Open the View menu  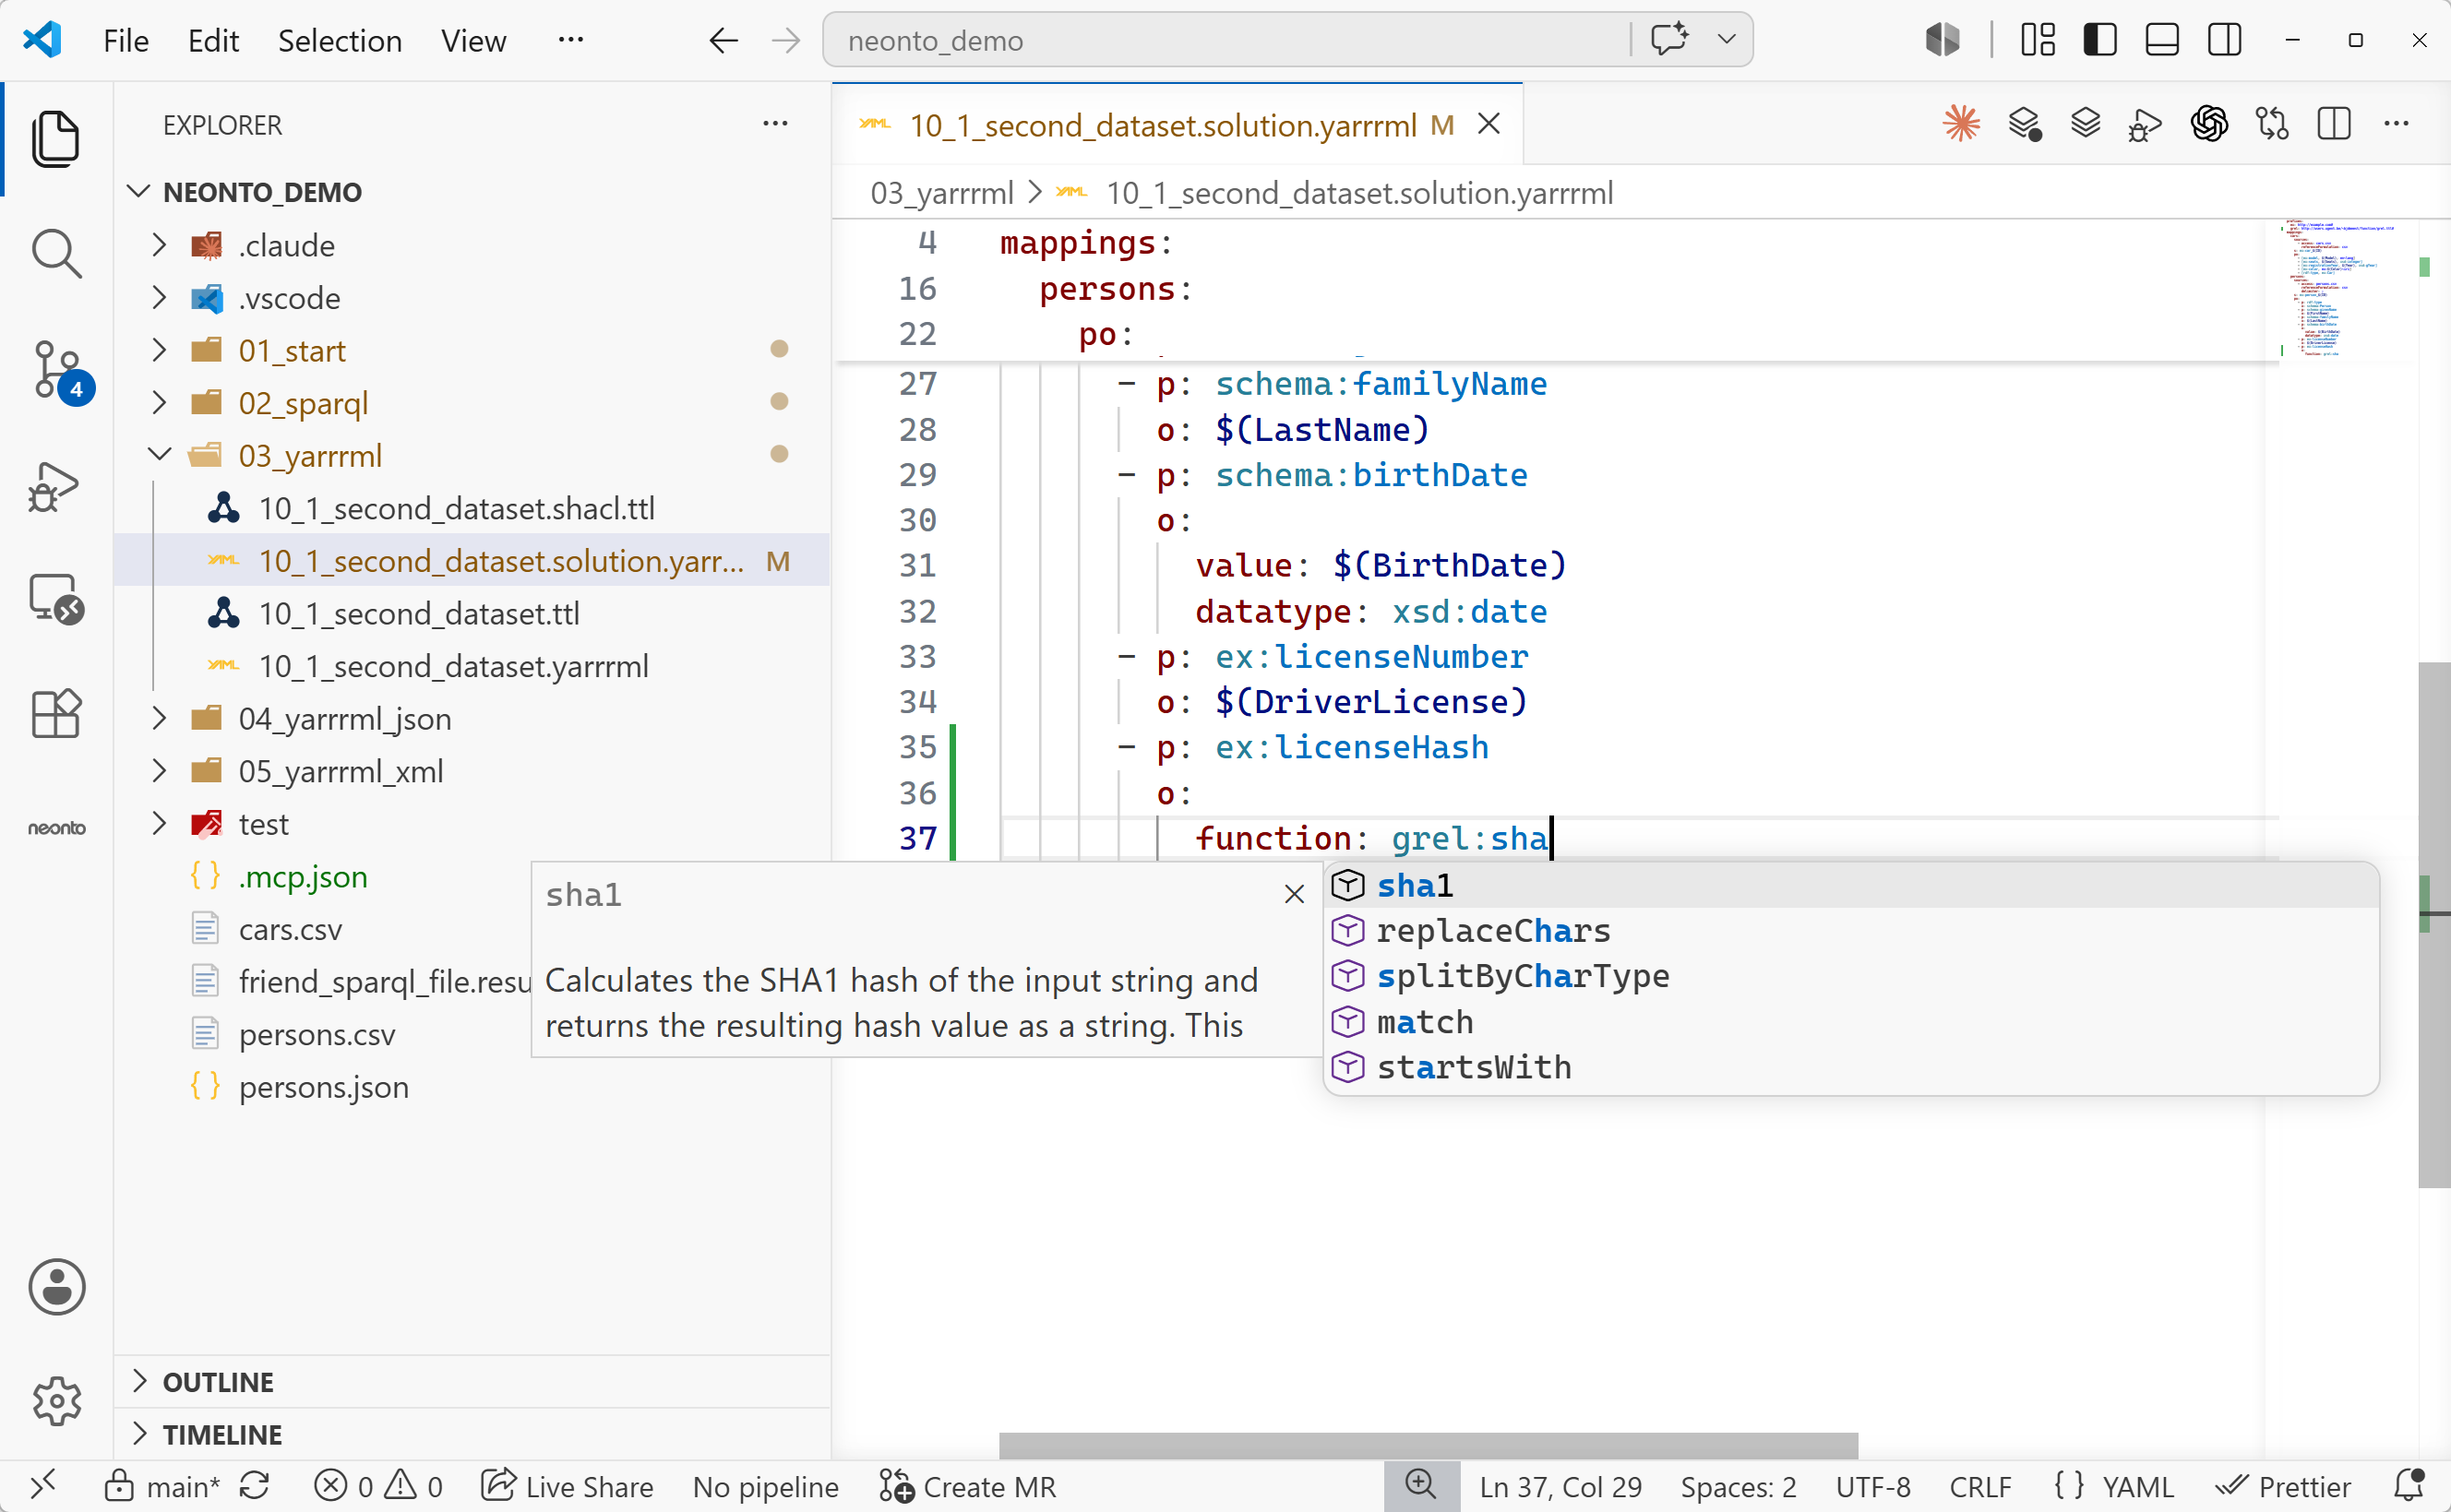coord(474,41)
